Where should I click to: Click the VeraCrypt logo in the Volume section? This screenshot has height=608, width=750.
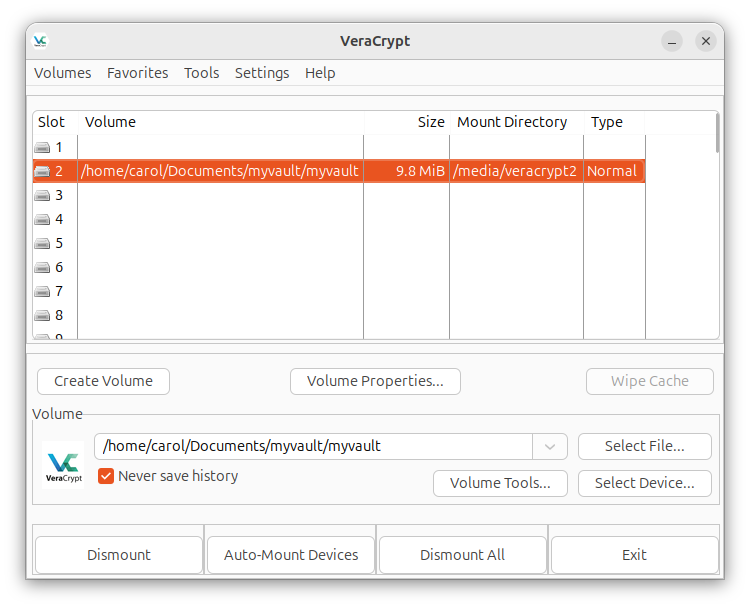(x=64, y=465)
